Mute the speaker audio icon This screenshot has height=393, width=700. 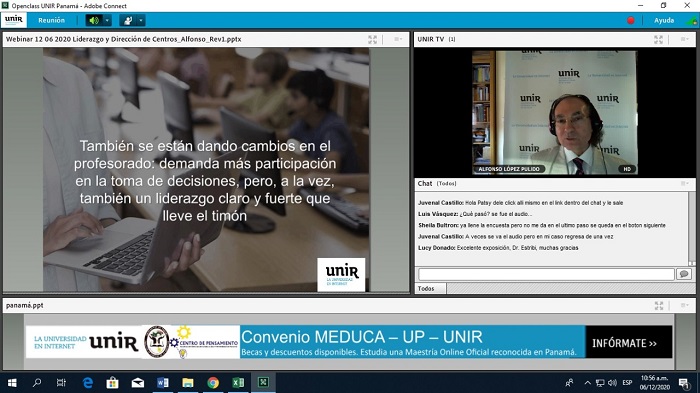(x=94, y=21)
